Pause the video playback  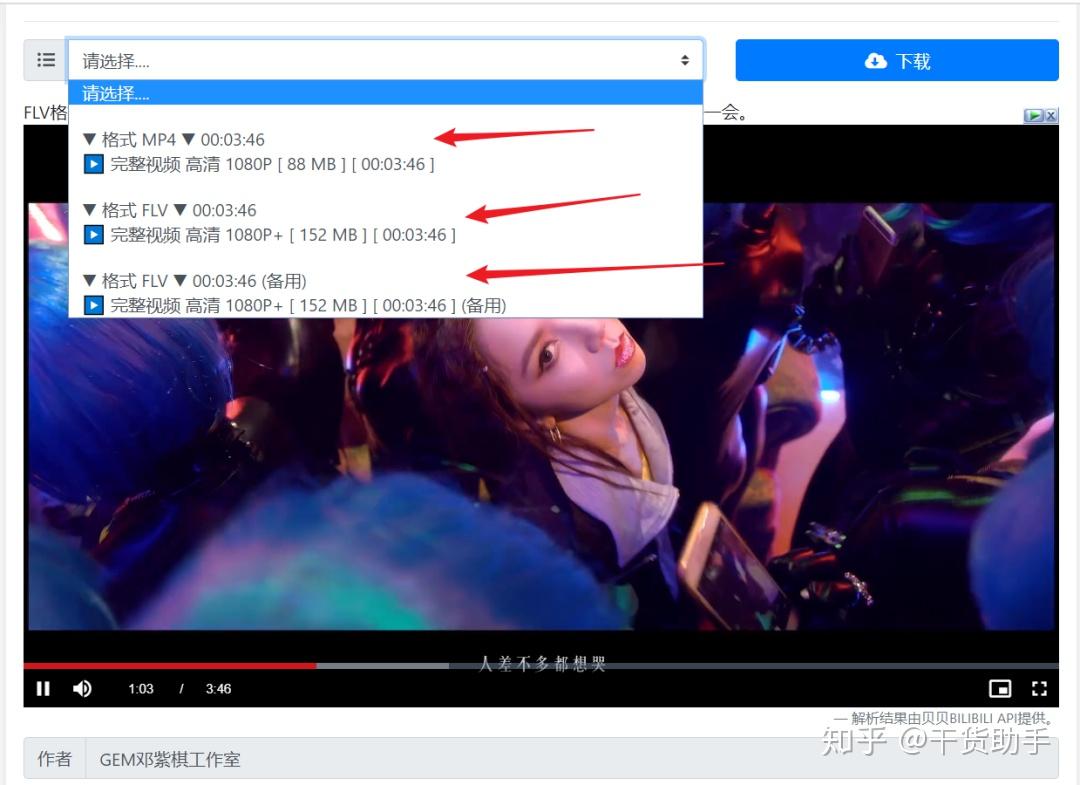click(43, 689)
